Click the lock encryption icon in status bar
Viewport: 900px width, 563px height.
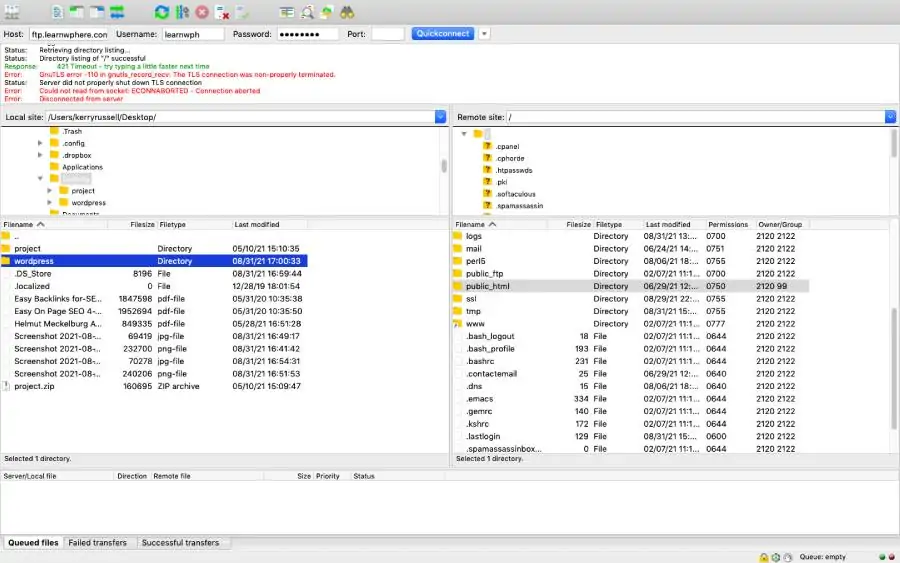point(763,557)
